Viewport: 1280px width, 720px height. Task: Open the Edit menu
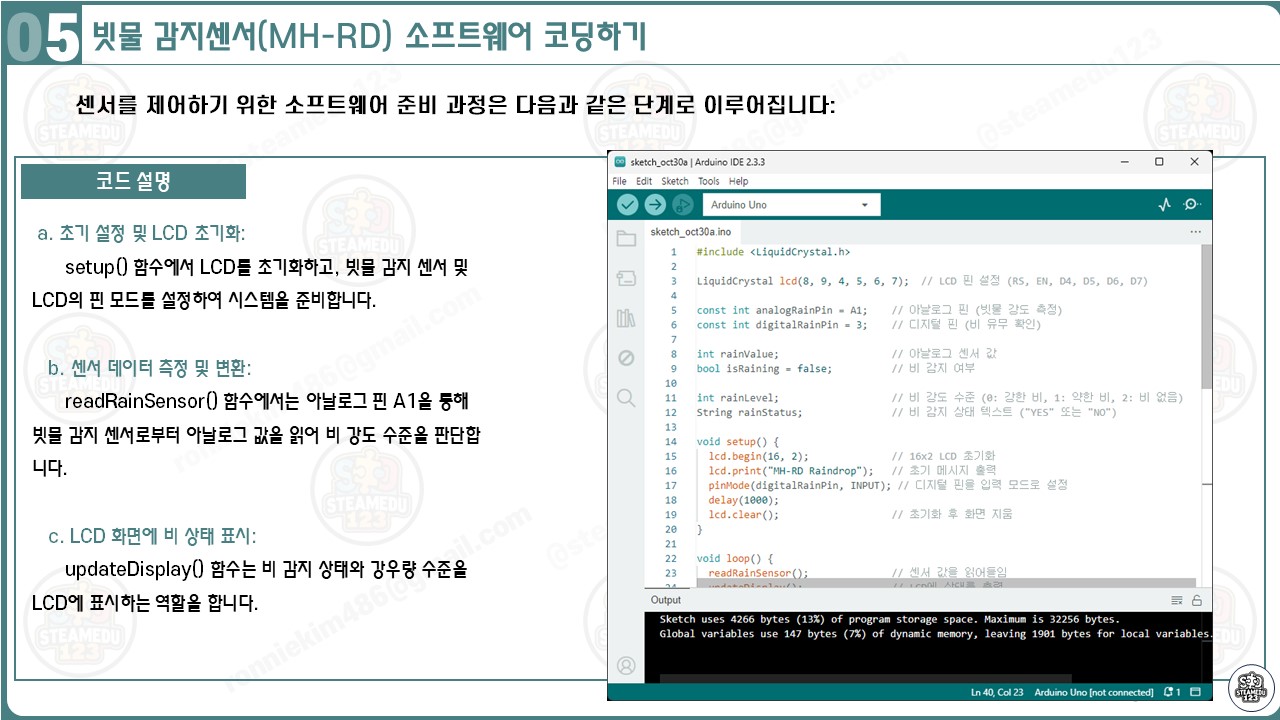pyautogui.click(x=644, y=181)
